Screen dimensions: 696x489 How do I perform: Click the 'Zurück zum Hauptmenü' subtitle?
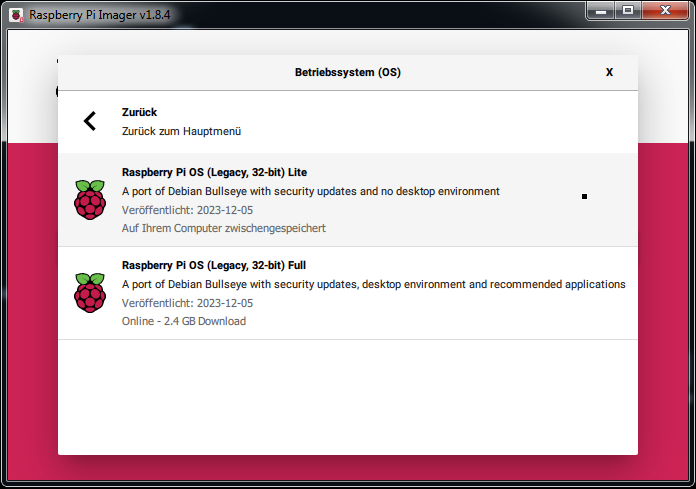(x=181, y=131)
